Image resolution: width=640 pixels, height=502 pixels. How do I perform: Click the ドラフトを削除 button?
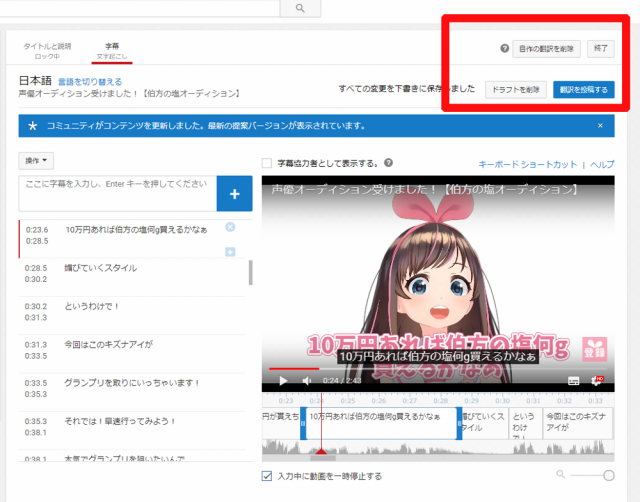coord(516,90)
